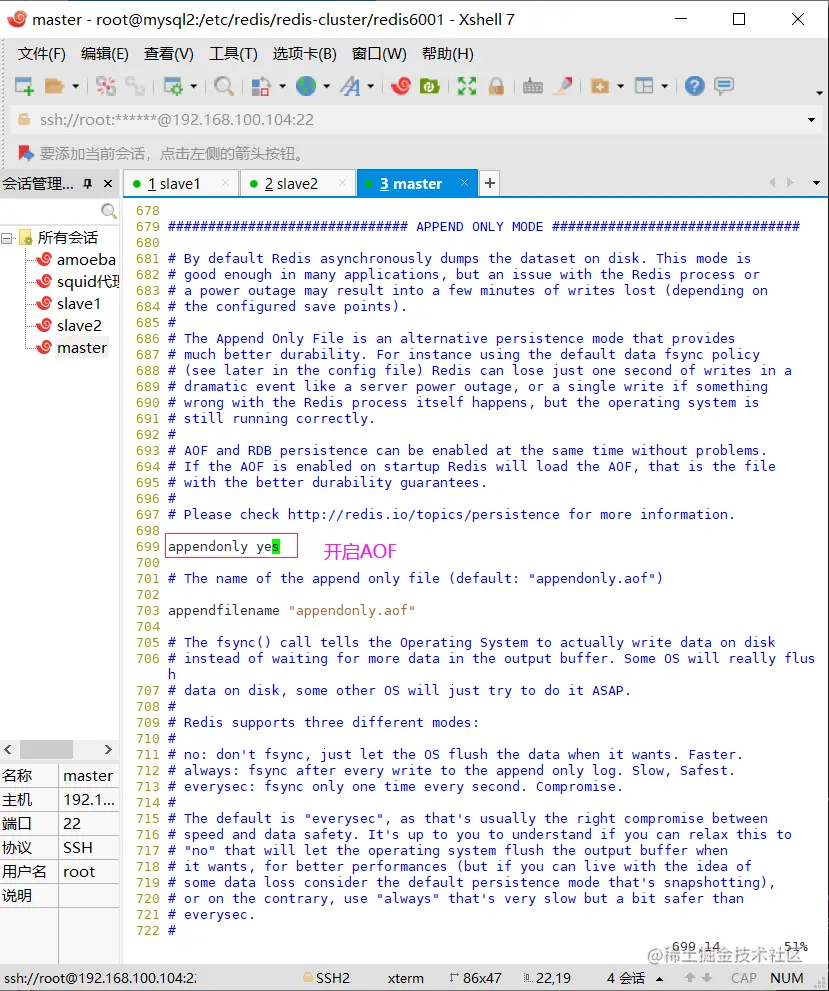The width and height of the screenshot is (829, 991).
Task: Open the 选项卡(B) menu
Action: (305, 54)
